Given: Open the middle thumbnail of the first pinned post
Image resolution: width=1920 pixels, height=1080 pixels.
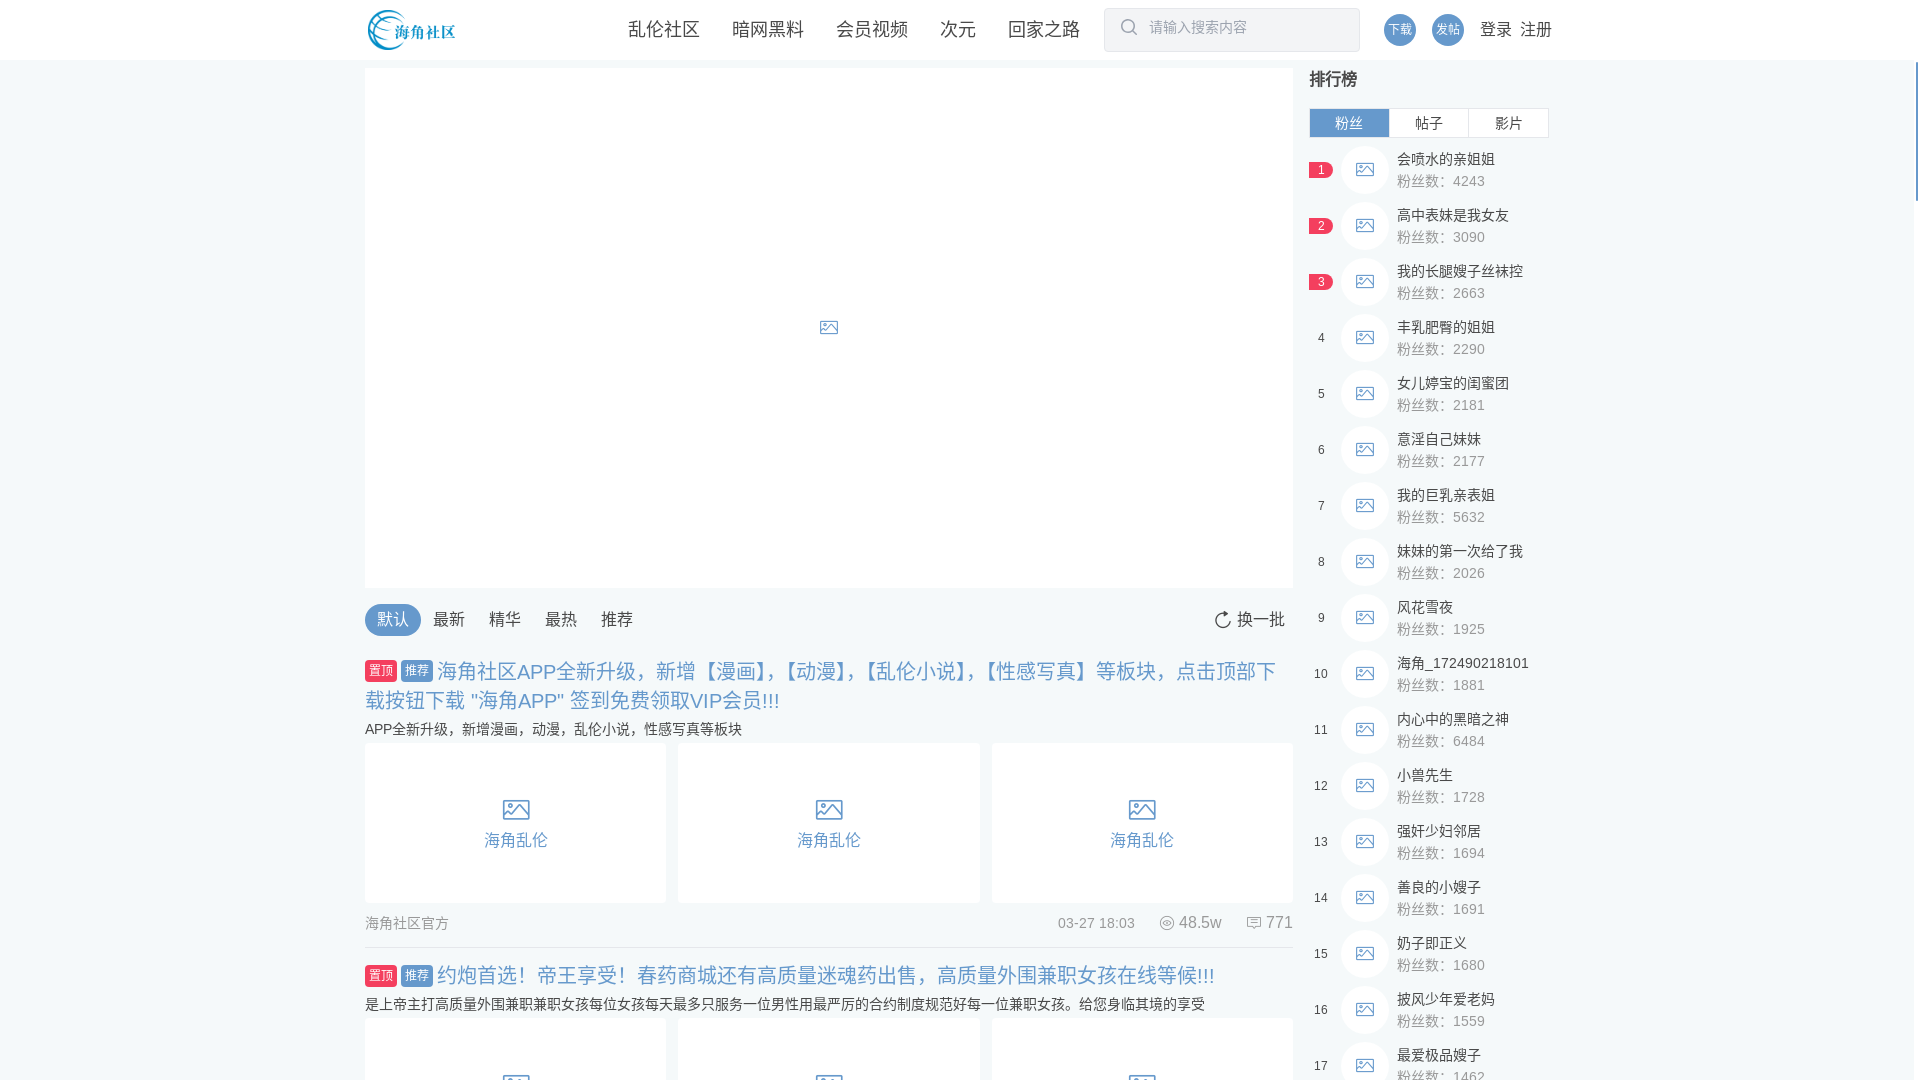Looking at the screenshot, I should pyautogui.click(x=829, y=823).
